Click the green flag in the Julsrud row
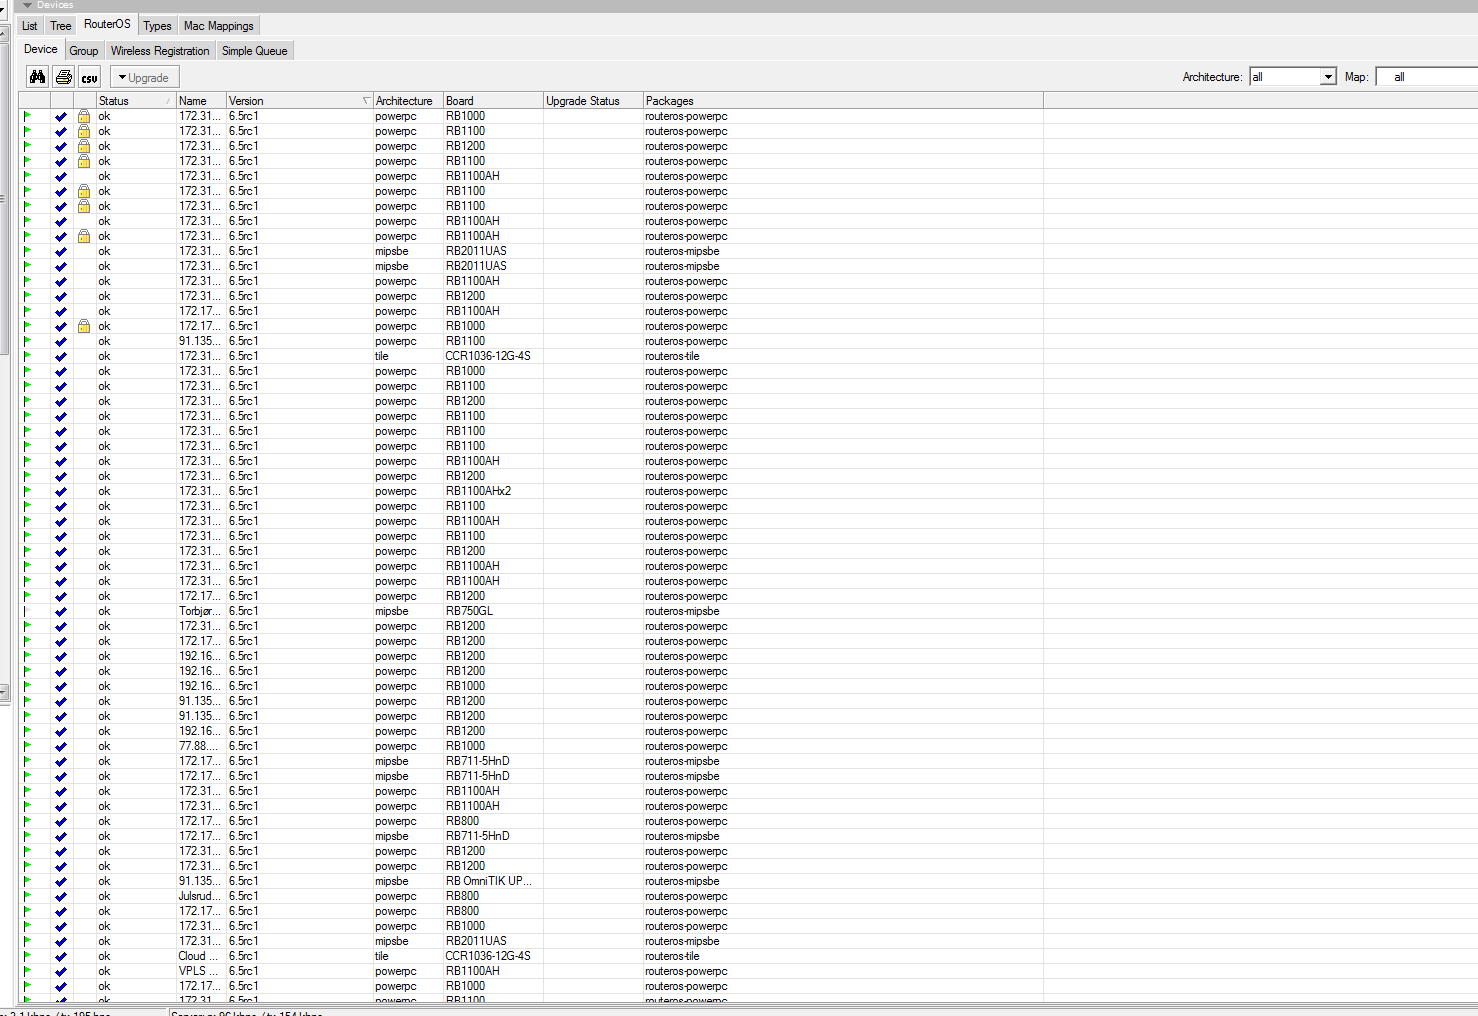 (x=28, y=896)
